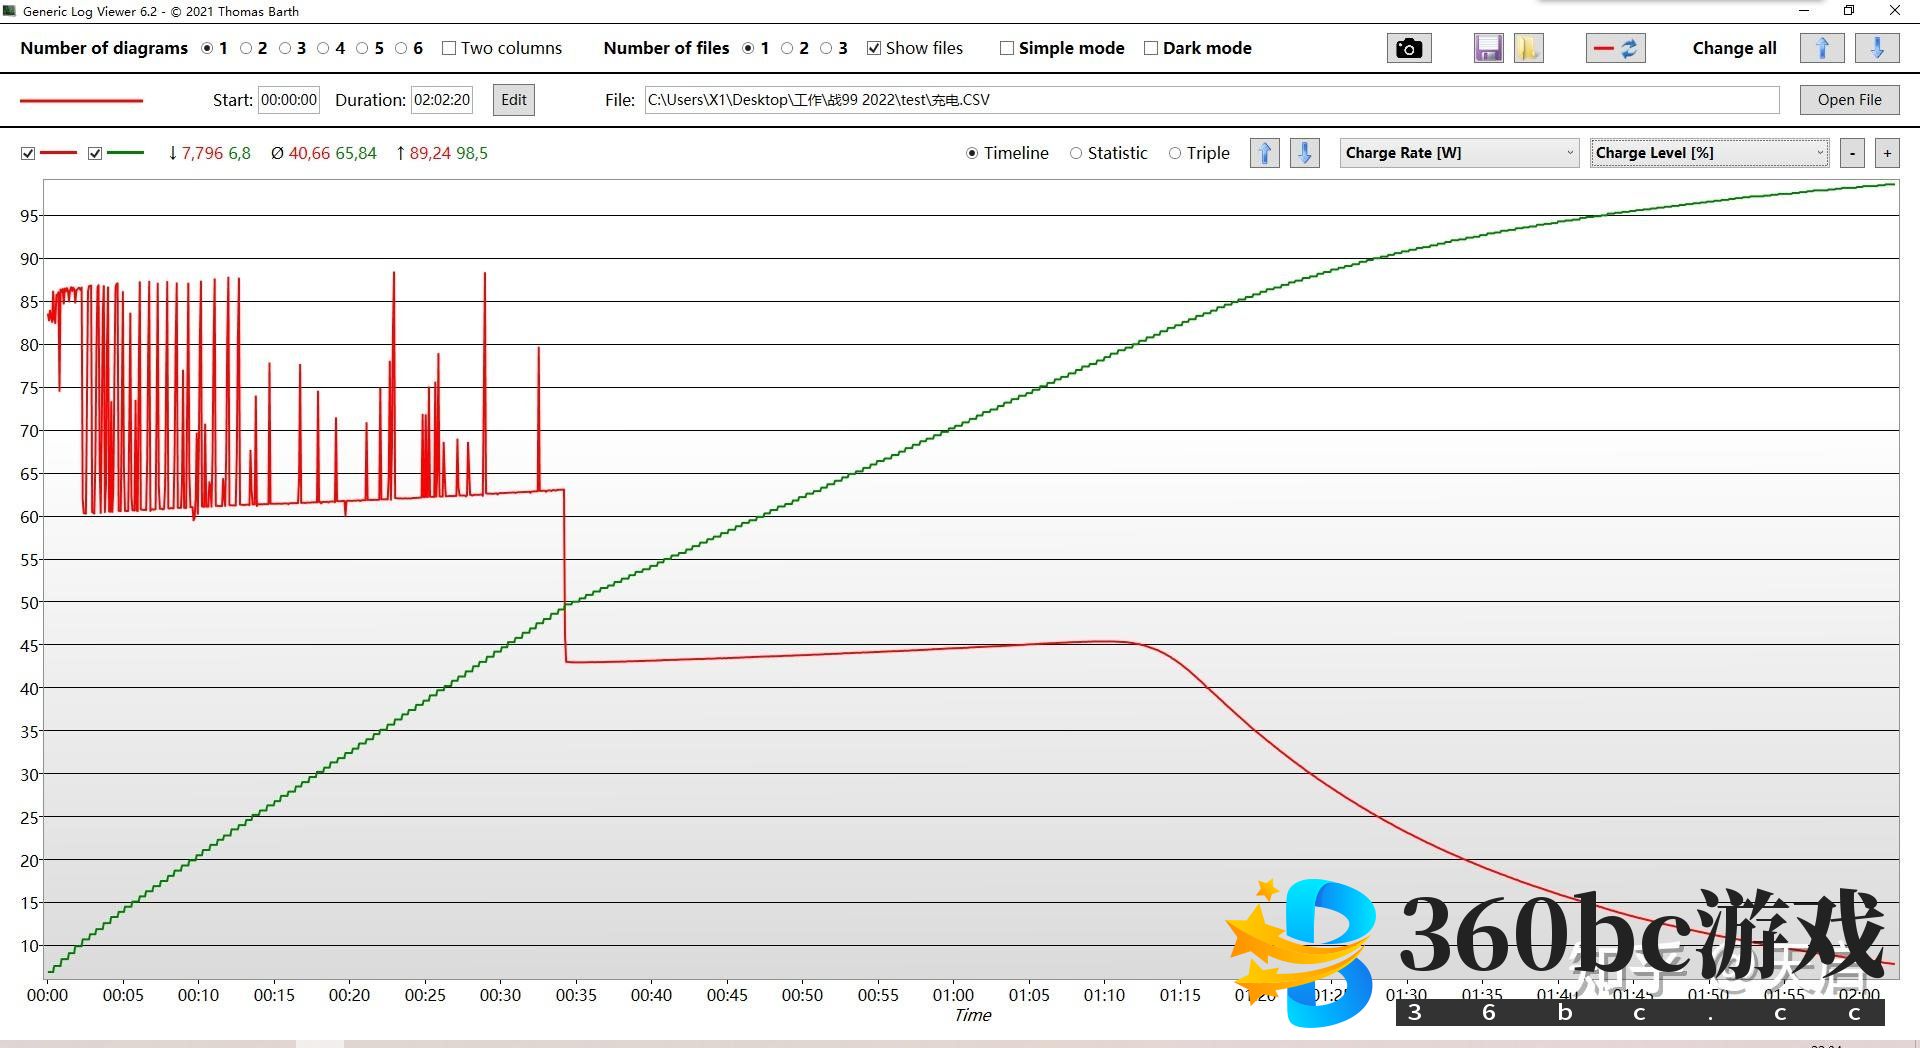
Task: Click the purple floppy disk save icon
Action: pyautogui.click(x=1488, y=48)
